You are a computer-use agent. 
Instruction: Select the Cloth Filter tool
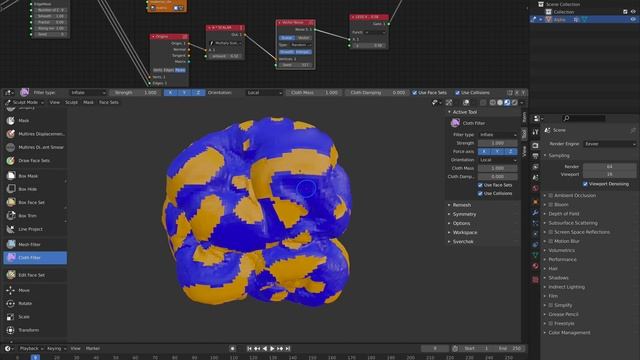[x=35, y=258]
